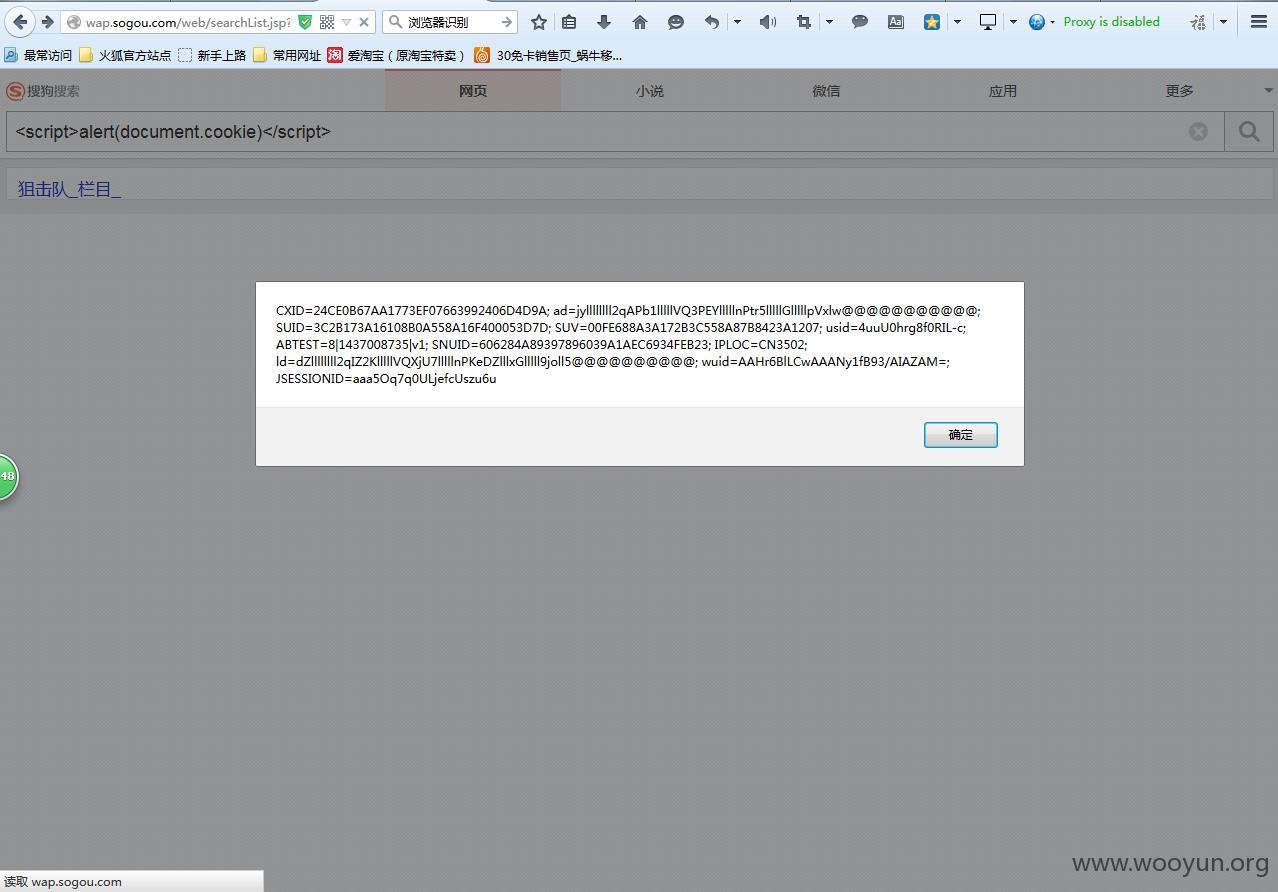Open the 30免卡销售页 bookmark

pyautogui.click(x=548, y=56)
